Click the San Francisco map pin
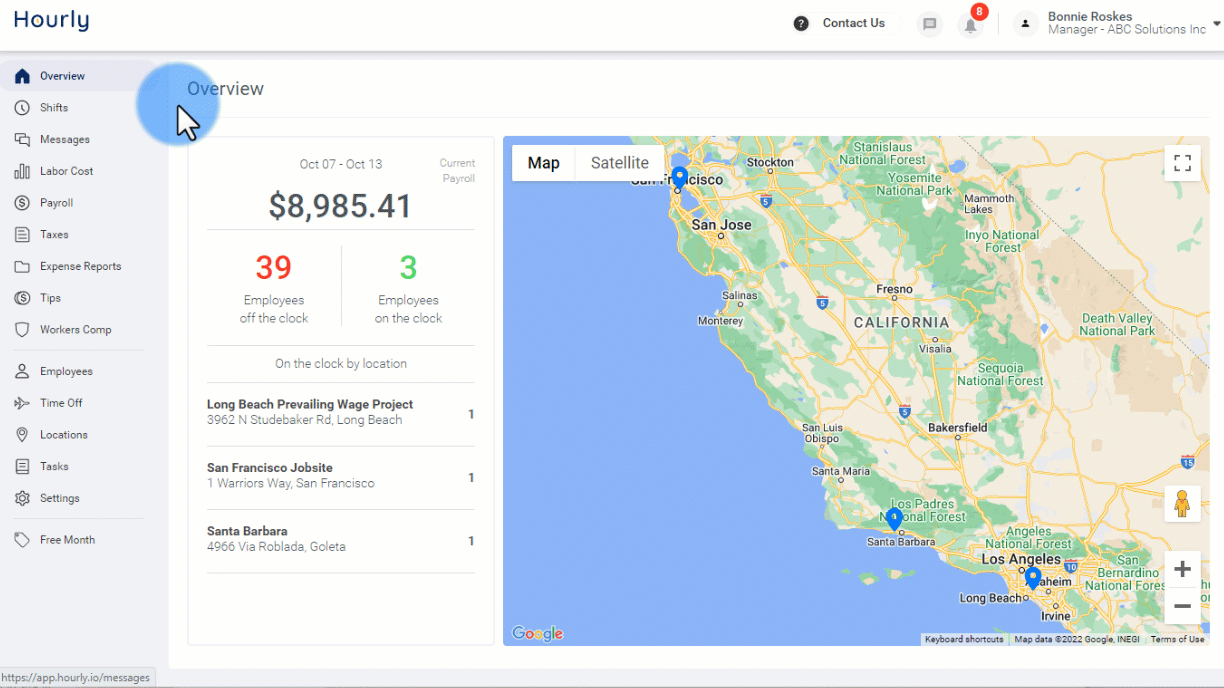This screenshot has height=688, width=1224. 679,179
